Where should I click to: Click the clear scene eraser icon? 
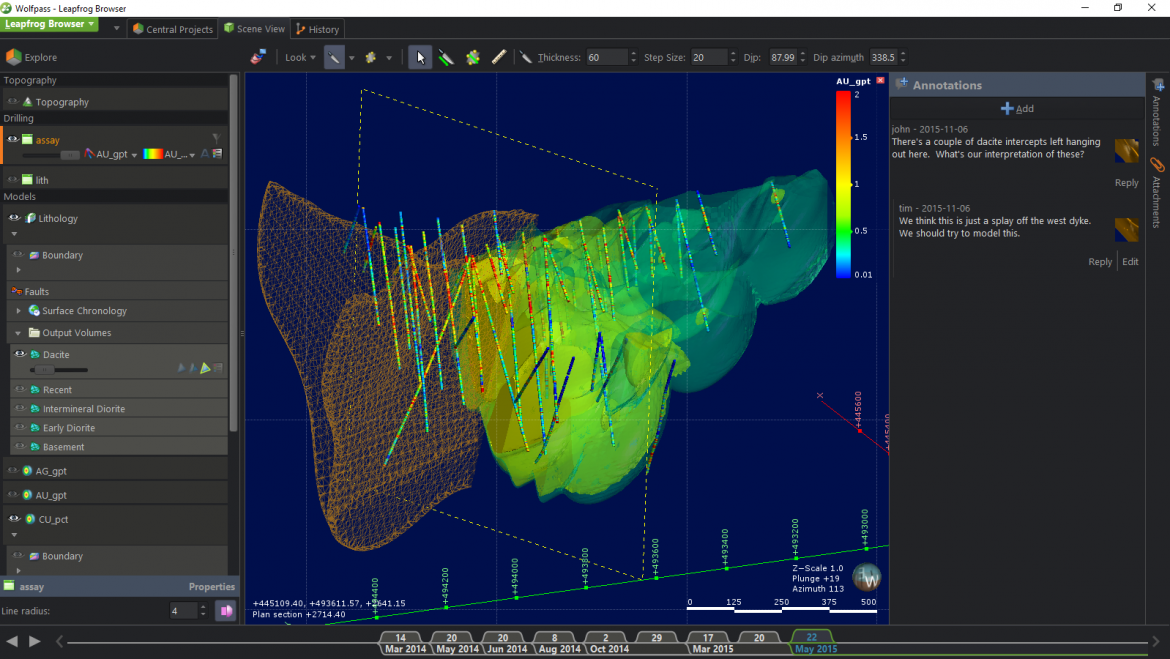point(259,58)
